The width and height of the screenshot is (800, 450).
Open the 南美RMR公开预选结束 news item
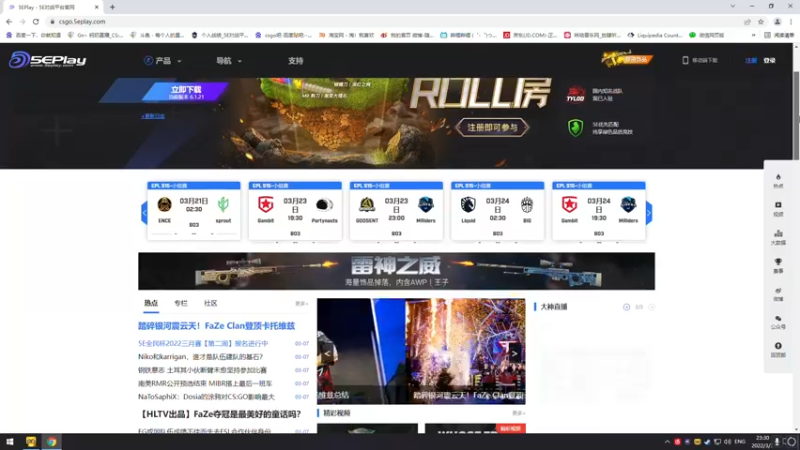(205, 383)
